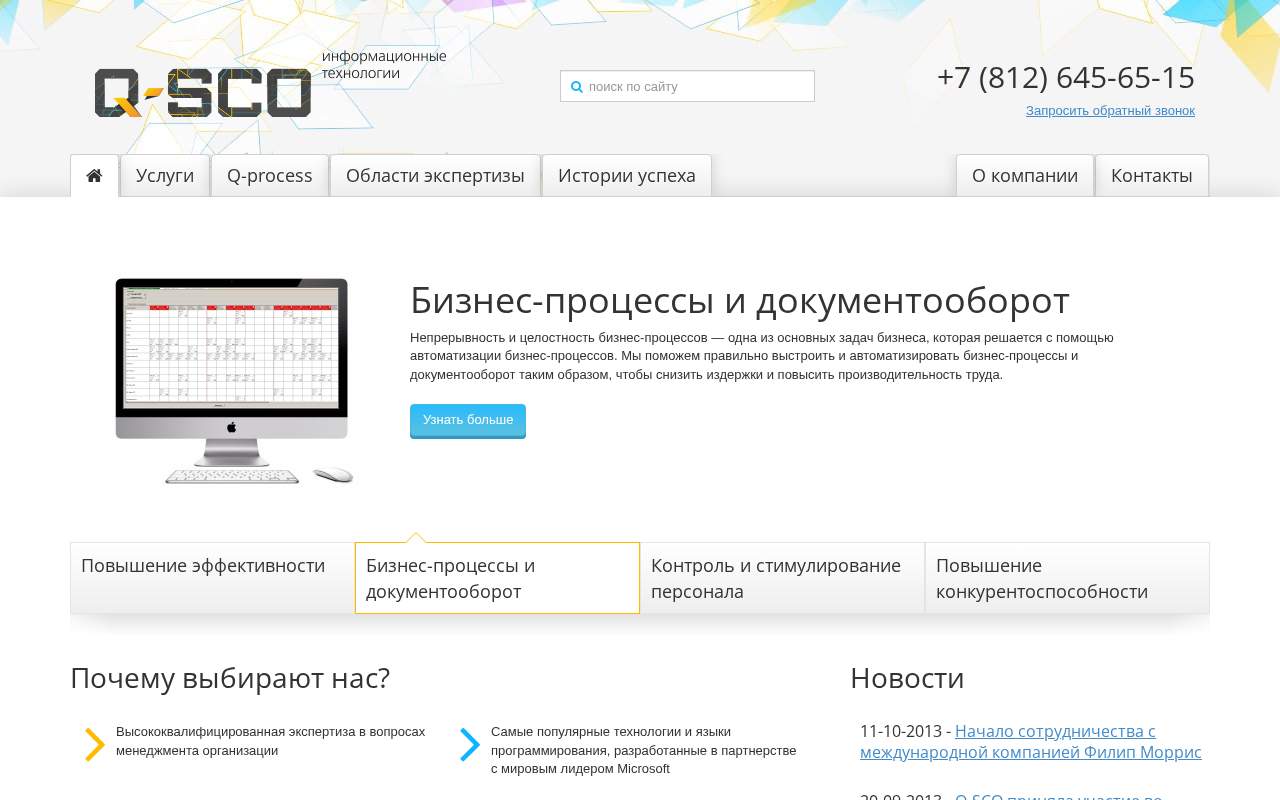
Task: Open the Контакты page
Action: click(x=1152, y=176)
